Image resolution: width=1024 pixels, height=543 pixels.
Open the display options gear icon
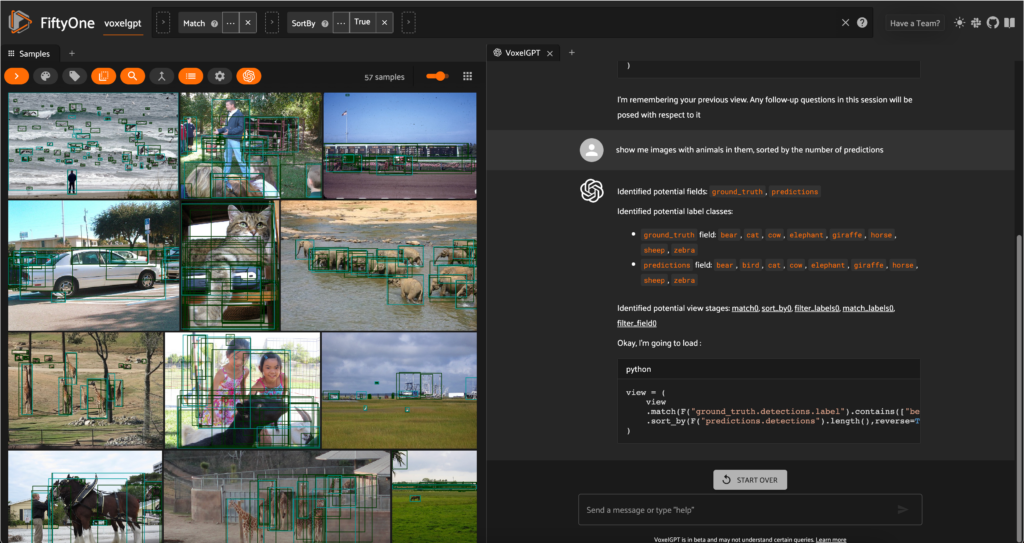coord(219,76)
